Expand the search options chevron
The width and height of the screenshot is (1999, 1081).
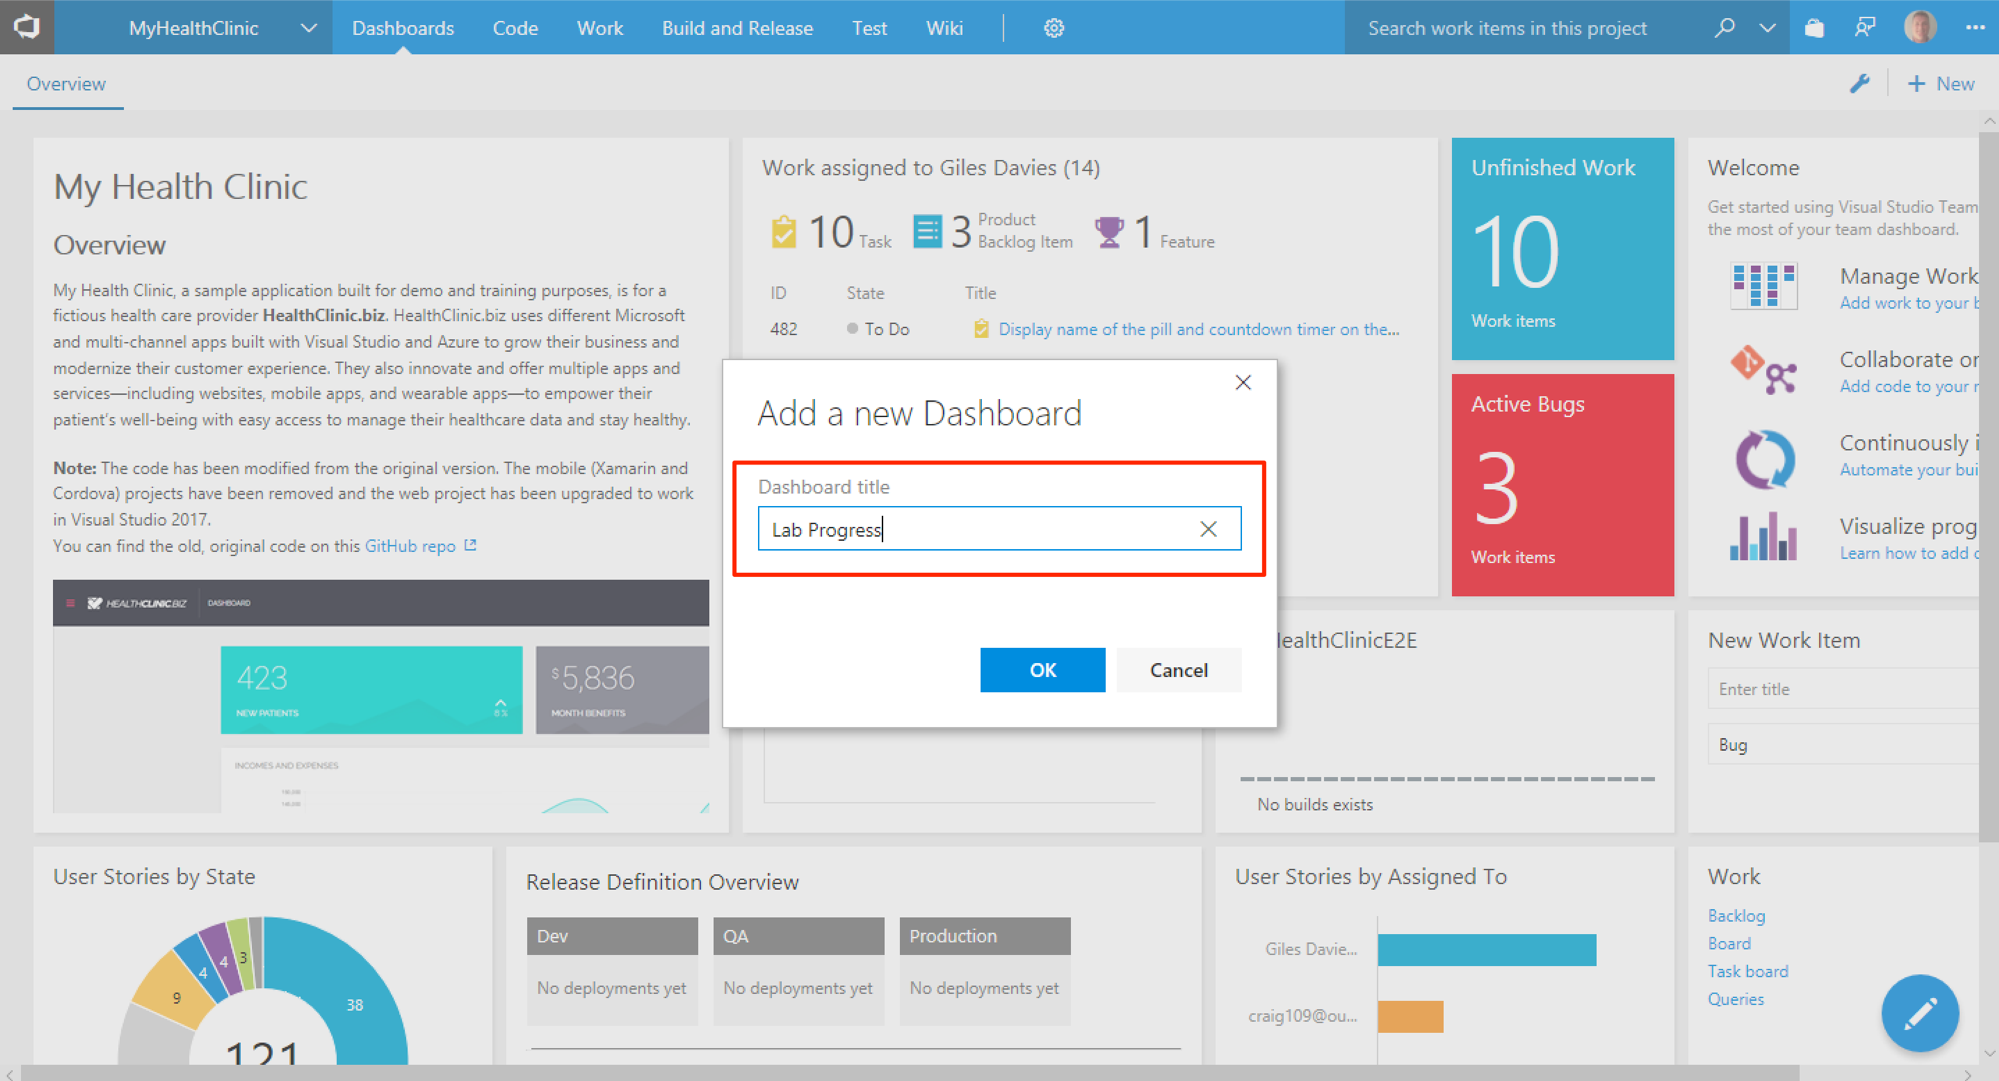(1768, 28)
